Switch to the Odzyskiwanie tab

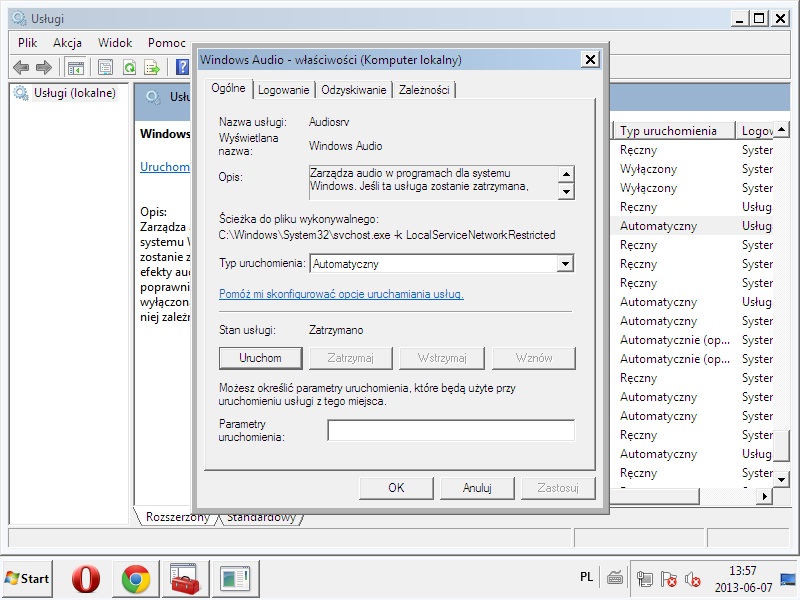click(354, 90)
